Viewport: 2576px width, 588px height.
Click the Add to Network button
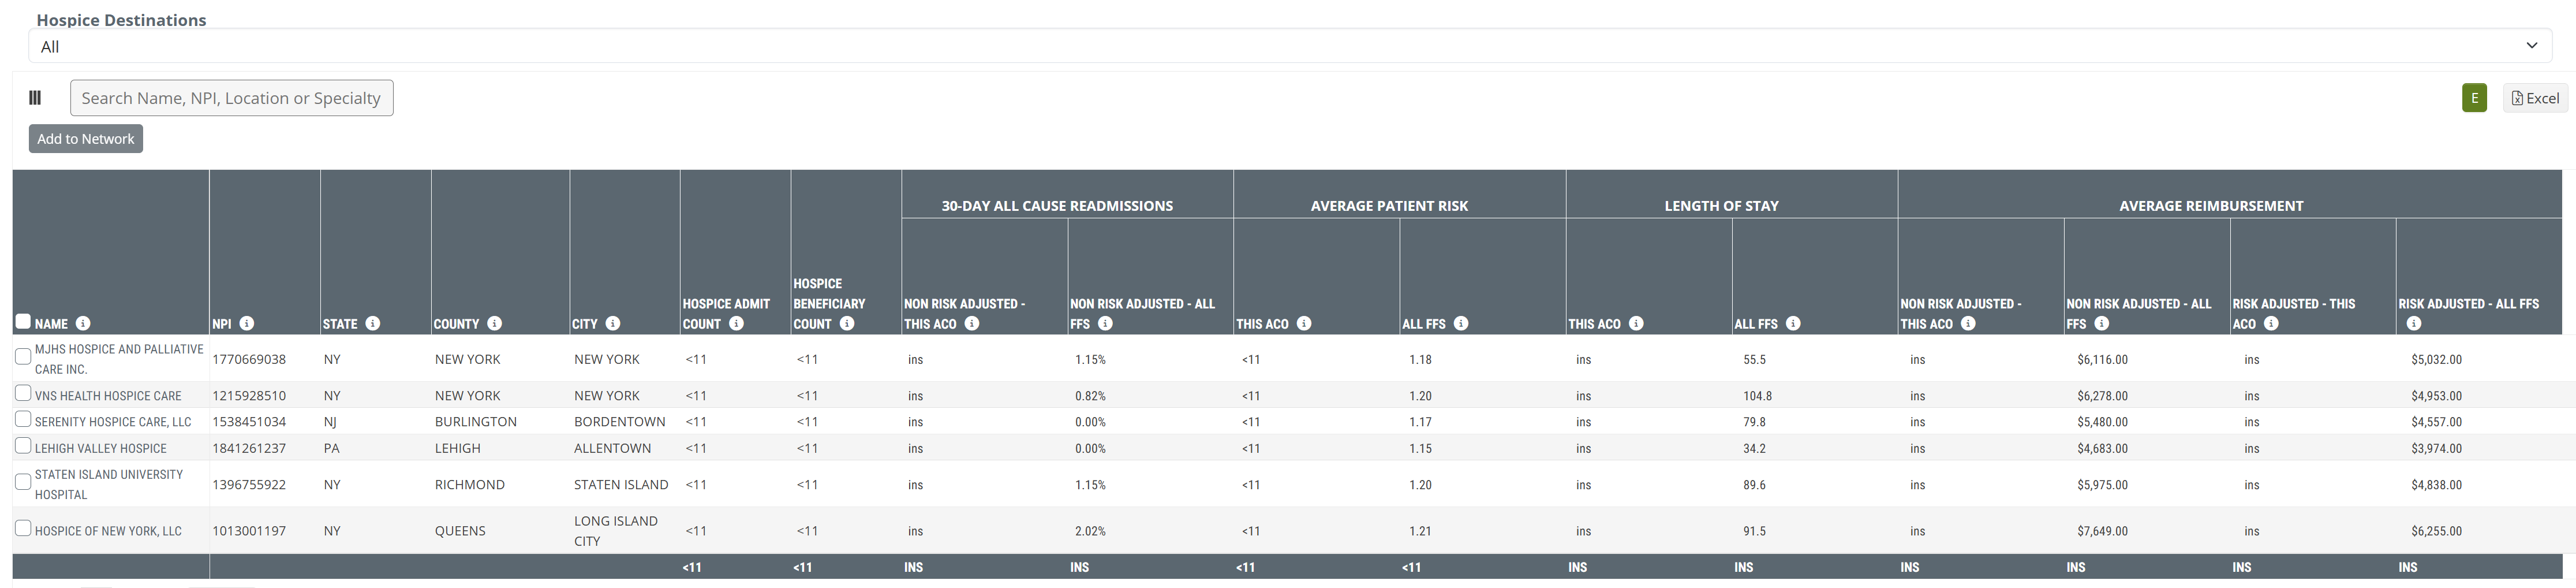pyautogui.click(x=86, y=139)
